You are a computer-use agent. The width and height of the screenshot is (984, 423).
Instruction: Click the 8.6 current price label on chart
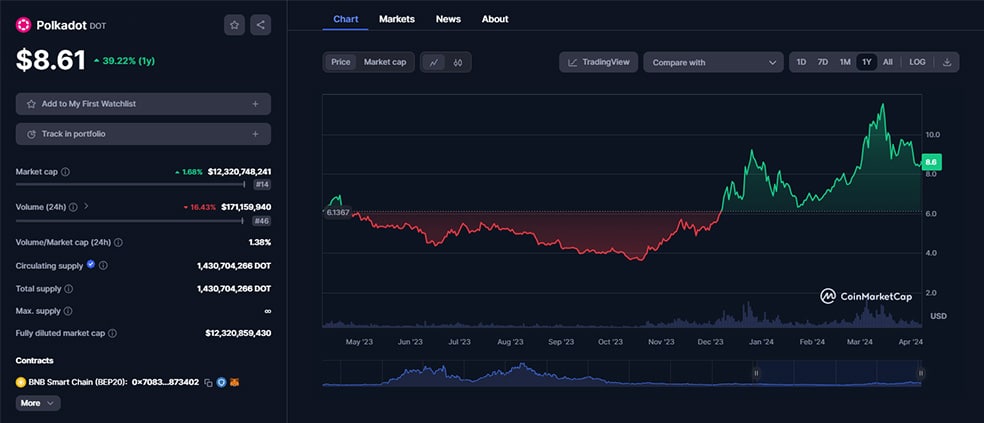(x=931, y=163)
